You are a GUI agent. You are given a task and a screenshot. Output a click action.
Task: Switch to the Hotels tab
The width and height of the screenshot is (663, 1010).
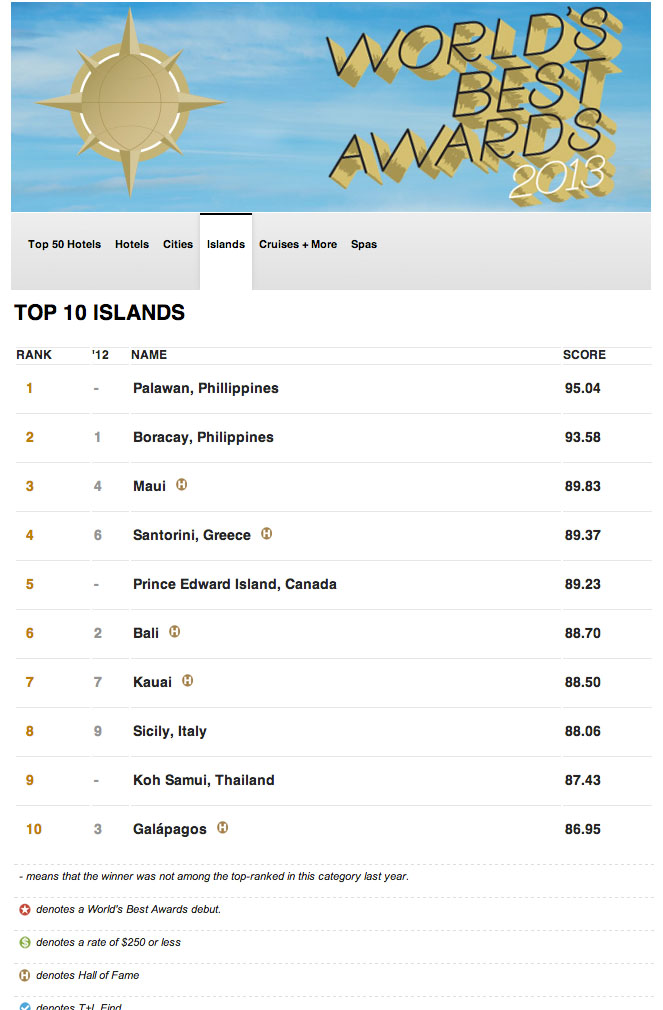[132, 244]
